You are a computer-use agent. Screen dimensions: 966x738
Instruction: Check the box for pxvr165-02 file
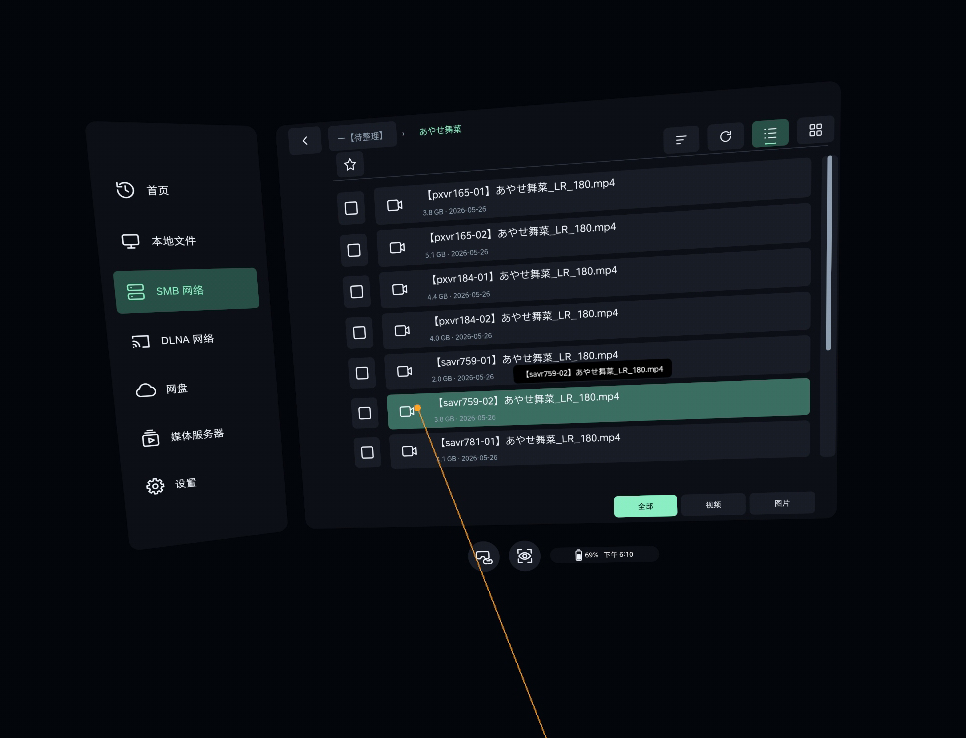click(x=354, y=250)
